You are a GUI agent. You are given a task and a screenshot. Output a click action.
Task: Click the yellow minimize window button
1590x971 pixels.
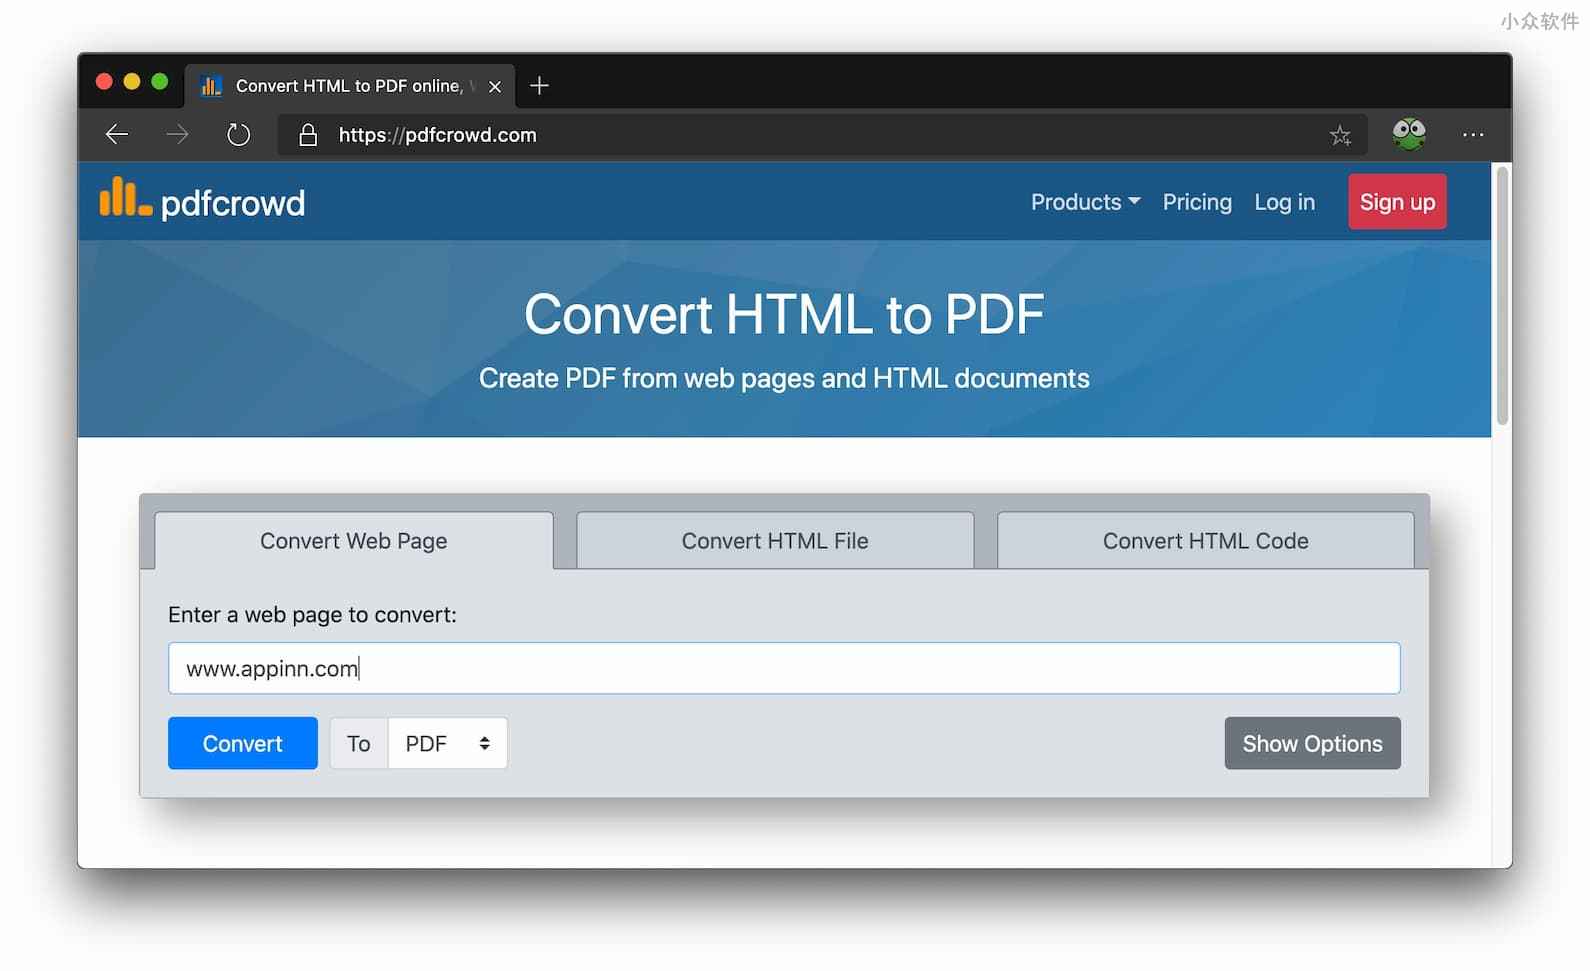point(132,82)
